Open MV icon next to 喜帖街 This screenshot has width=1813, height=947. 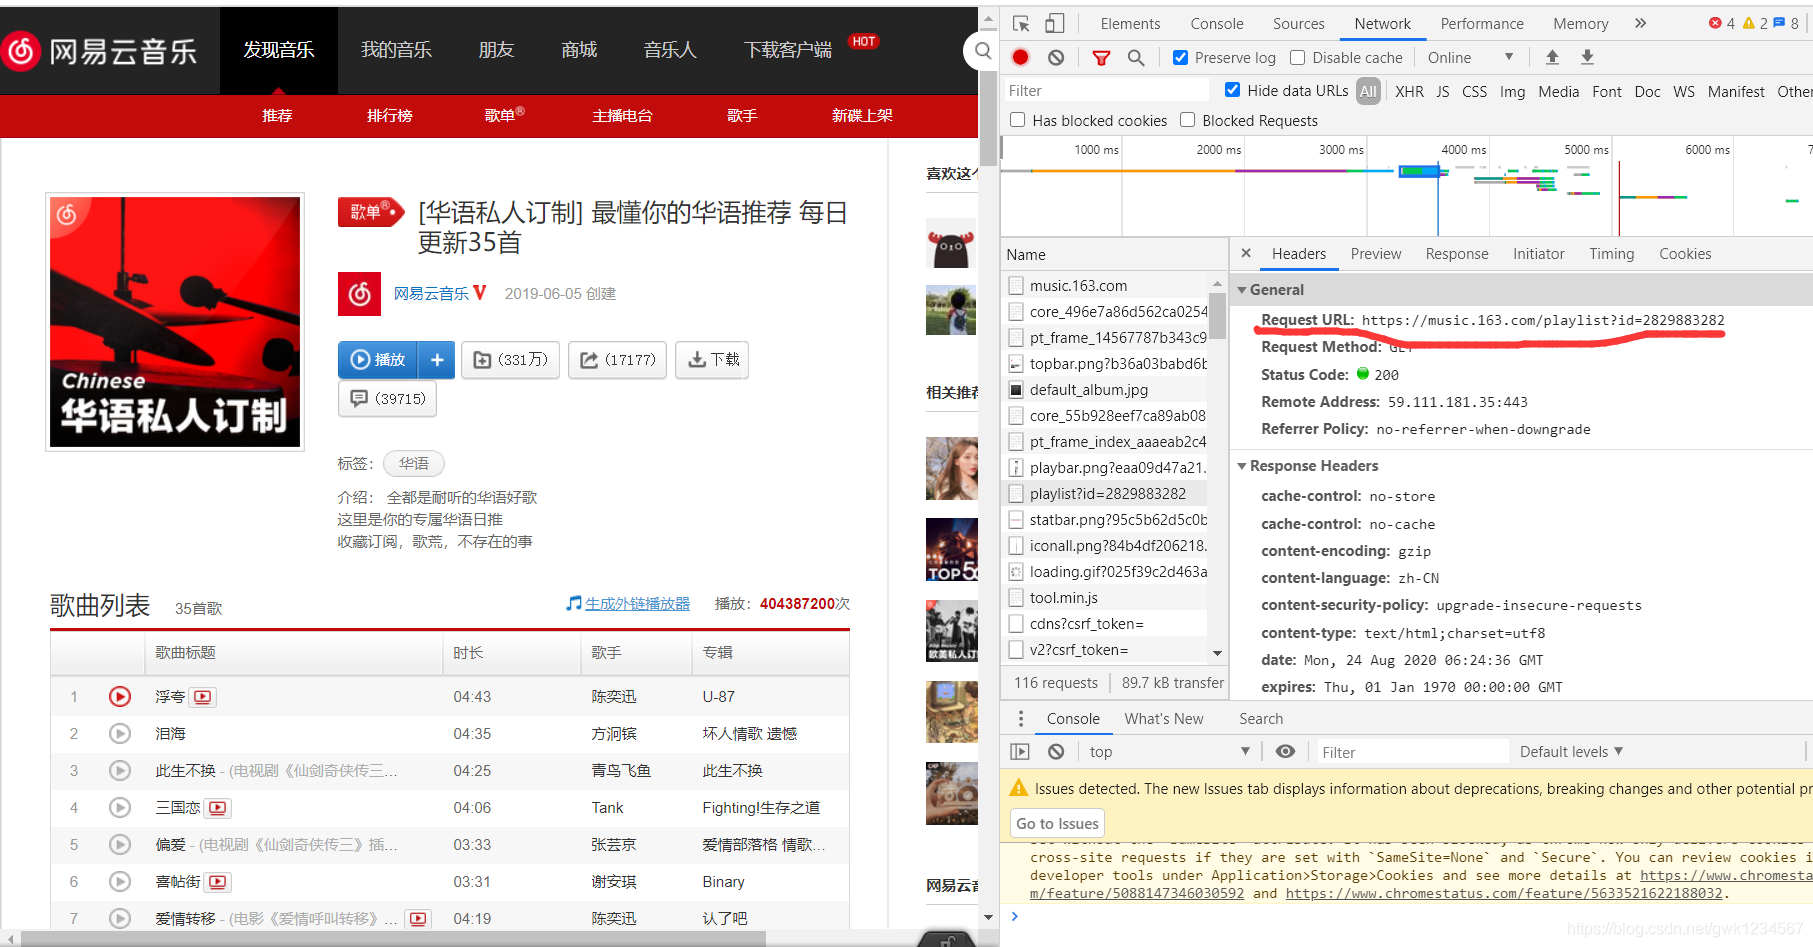218,881
